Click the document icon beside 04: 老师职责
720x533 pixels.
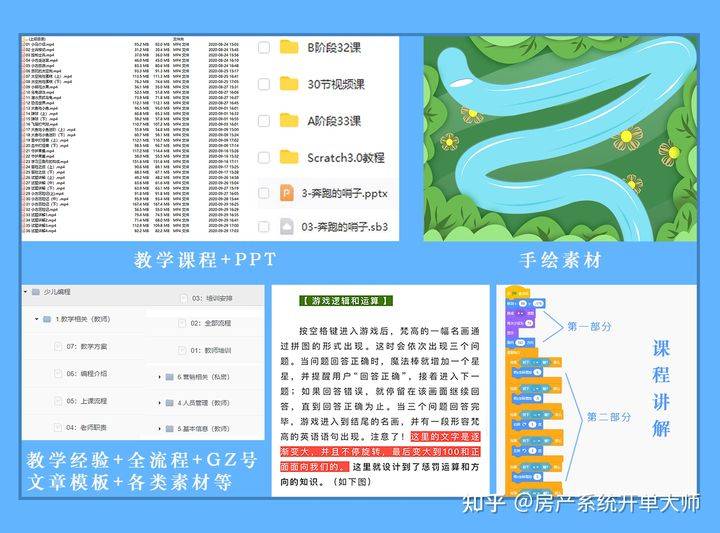click(58, 427)
